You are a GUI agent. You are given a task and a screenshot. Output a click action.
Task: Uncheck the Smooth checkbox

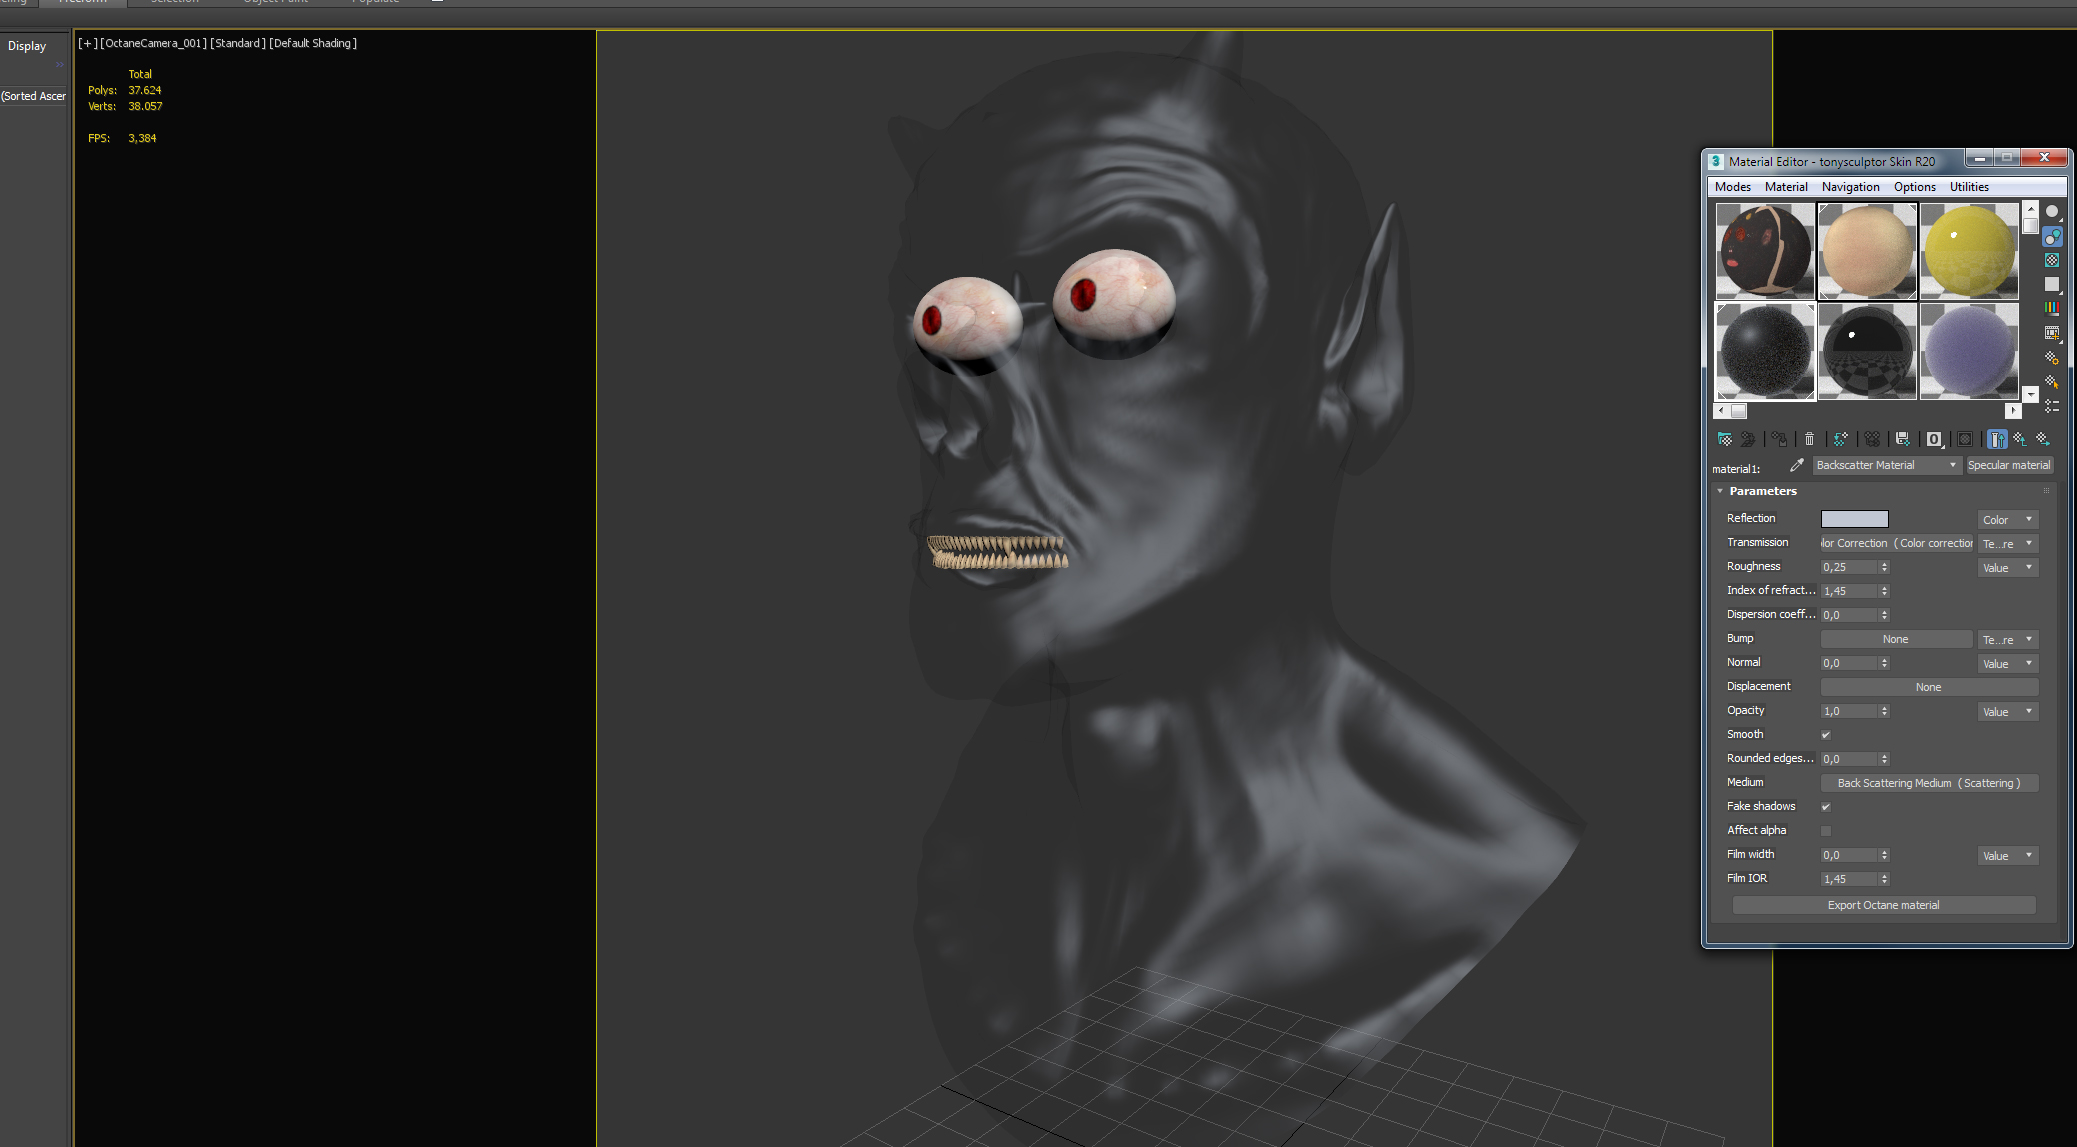coord(1826,735)
